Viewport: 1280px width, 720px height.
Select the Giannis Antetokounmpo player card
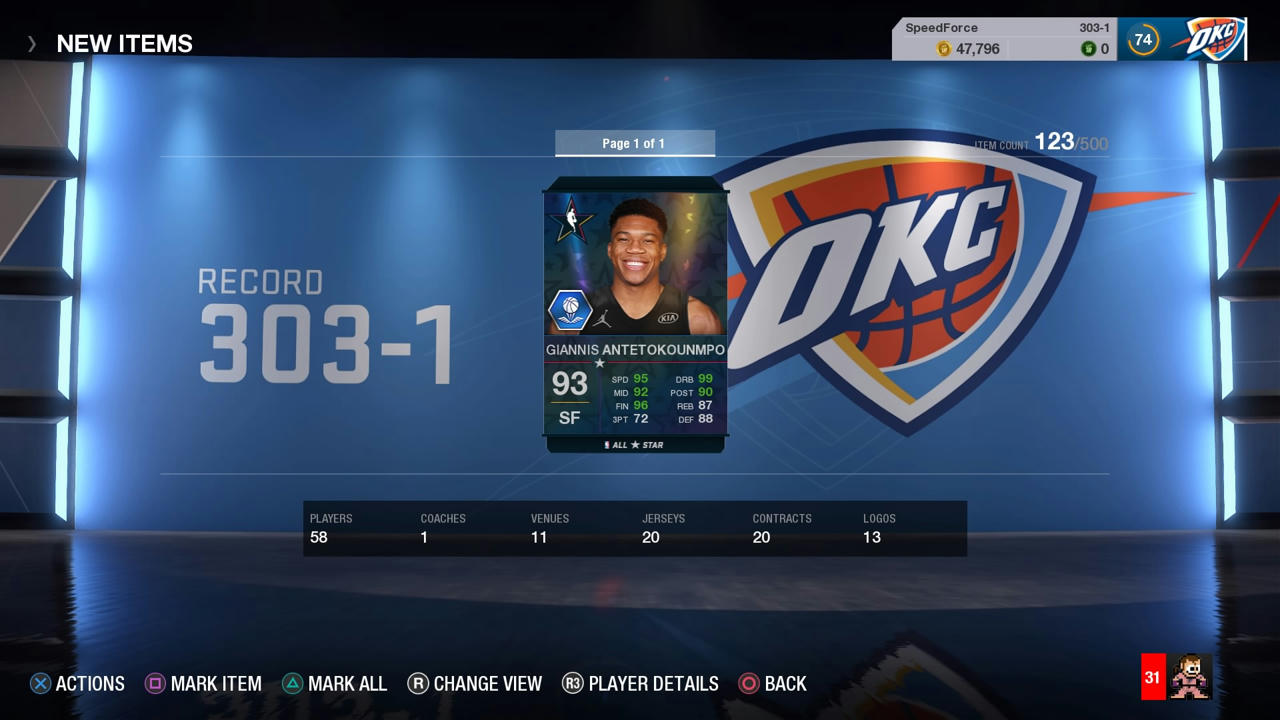pyautogui.click(x=635, y=315)
